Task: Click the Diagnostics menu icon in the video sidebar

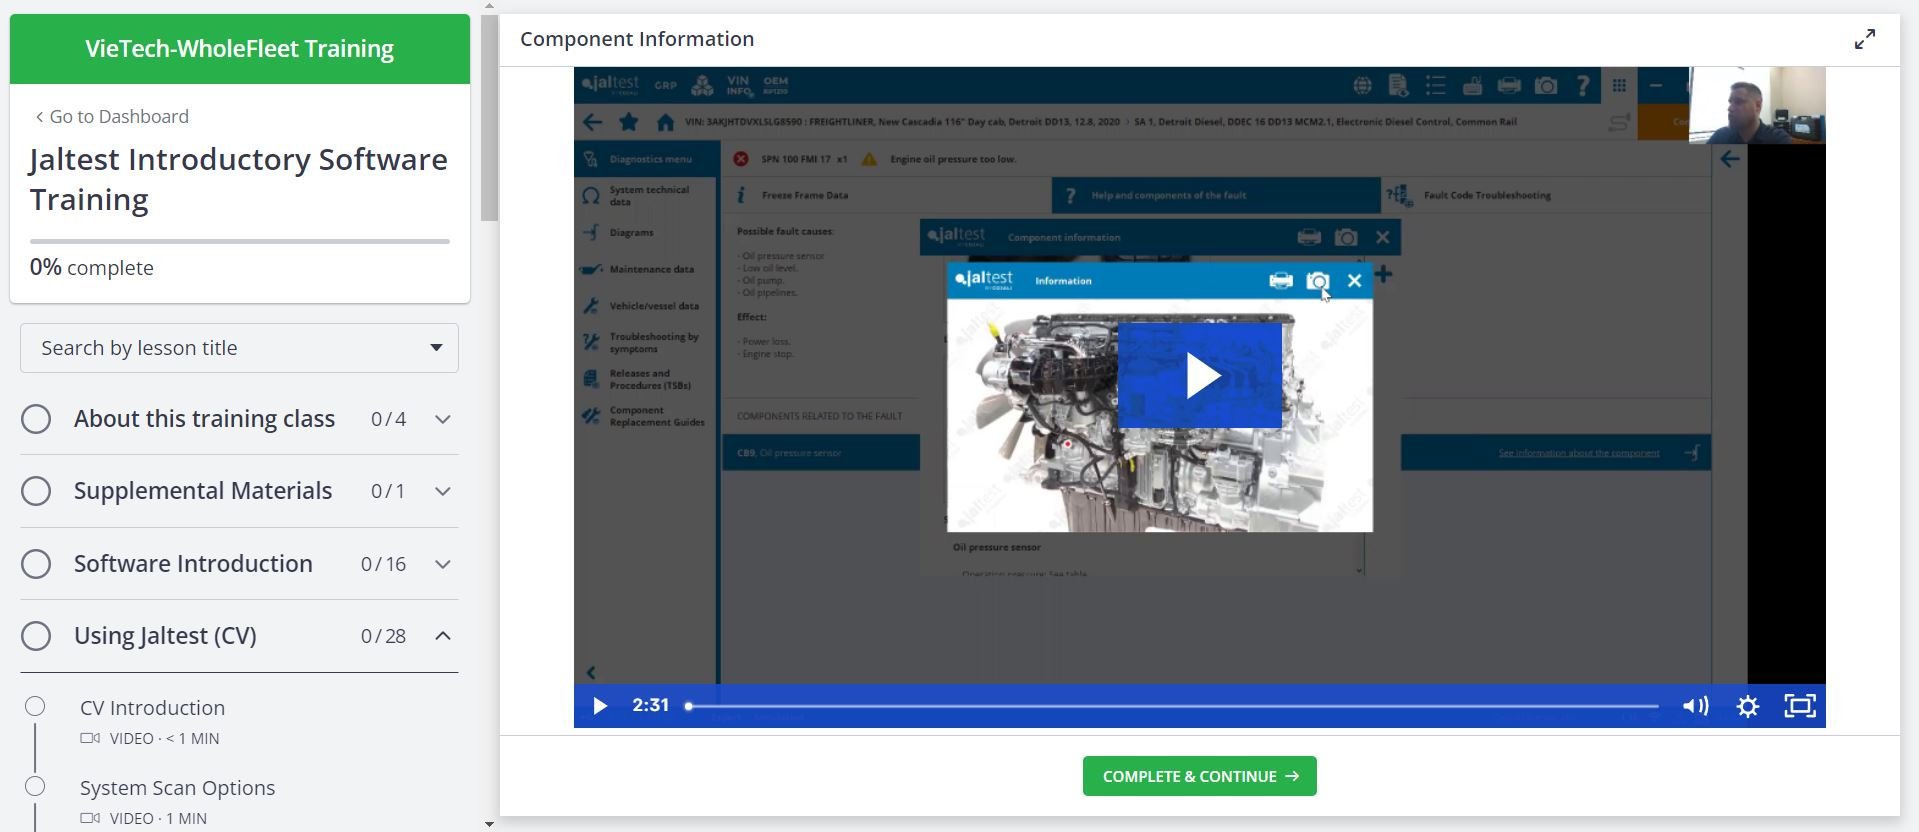Action: tap(591, 159)
